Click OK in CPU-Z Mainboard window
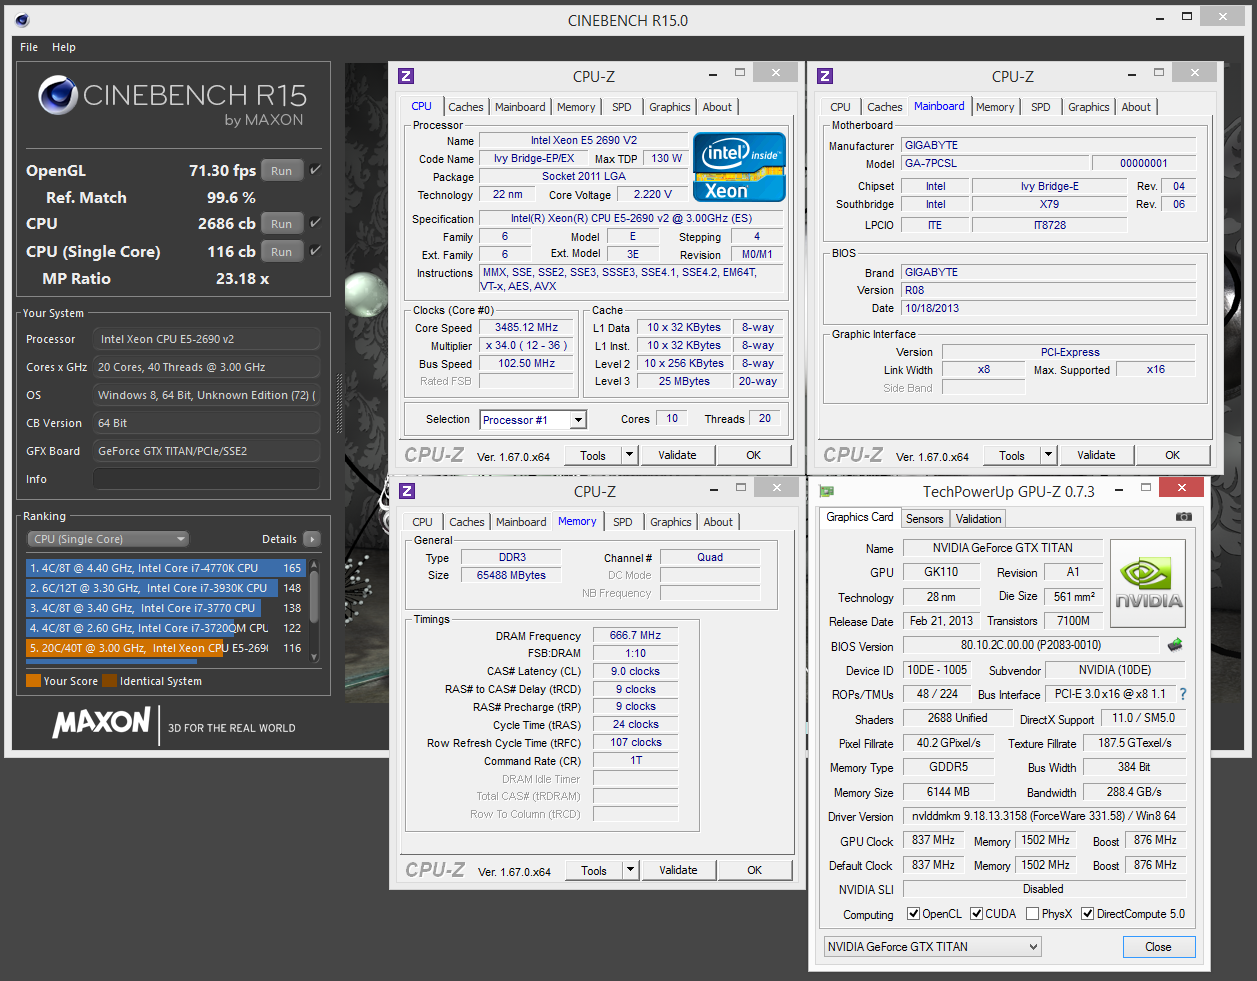1257x981 pixels. (x=1172, y=455)
